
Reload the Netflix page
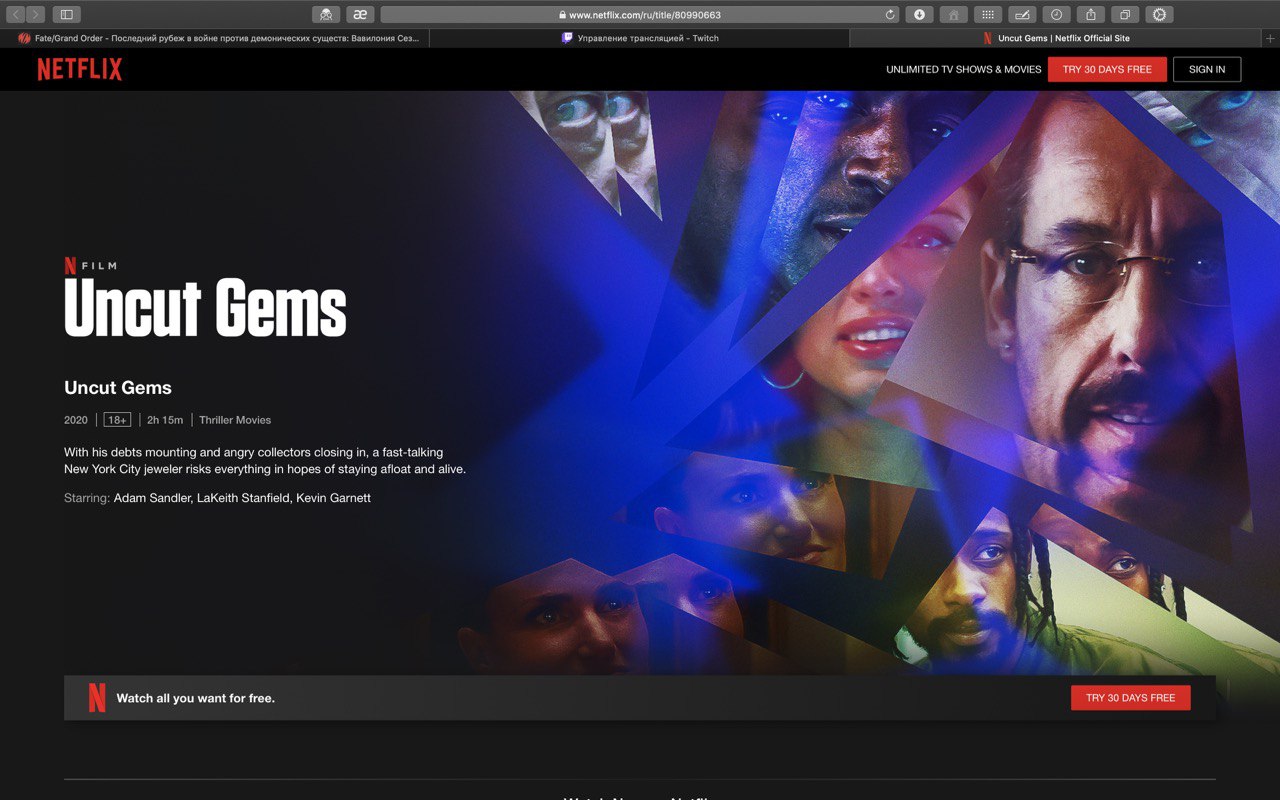(890, 15)
